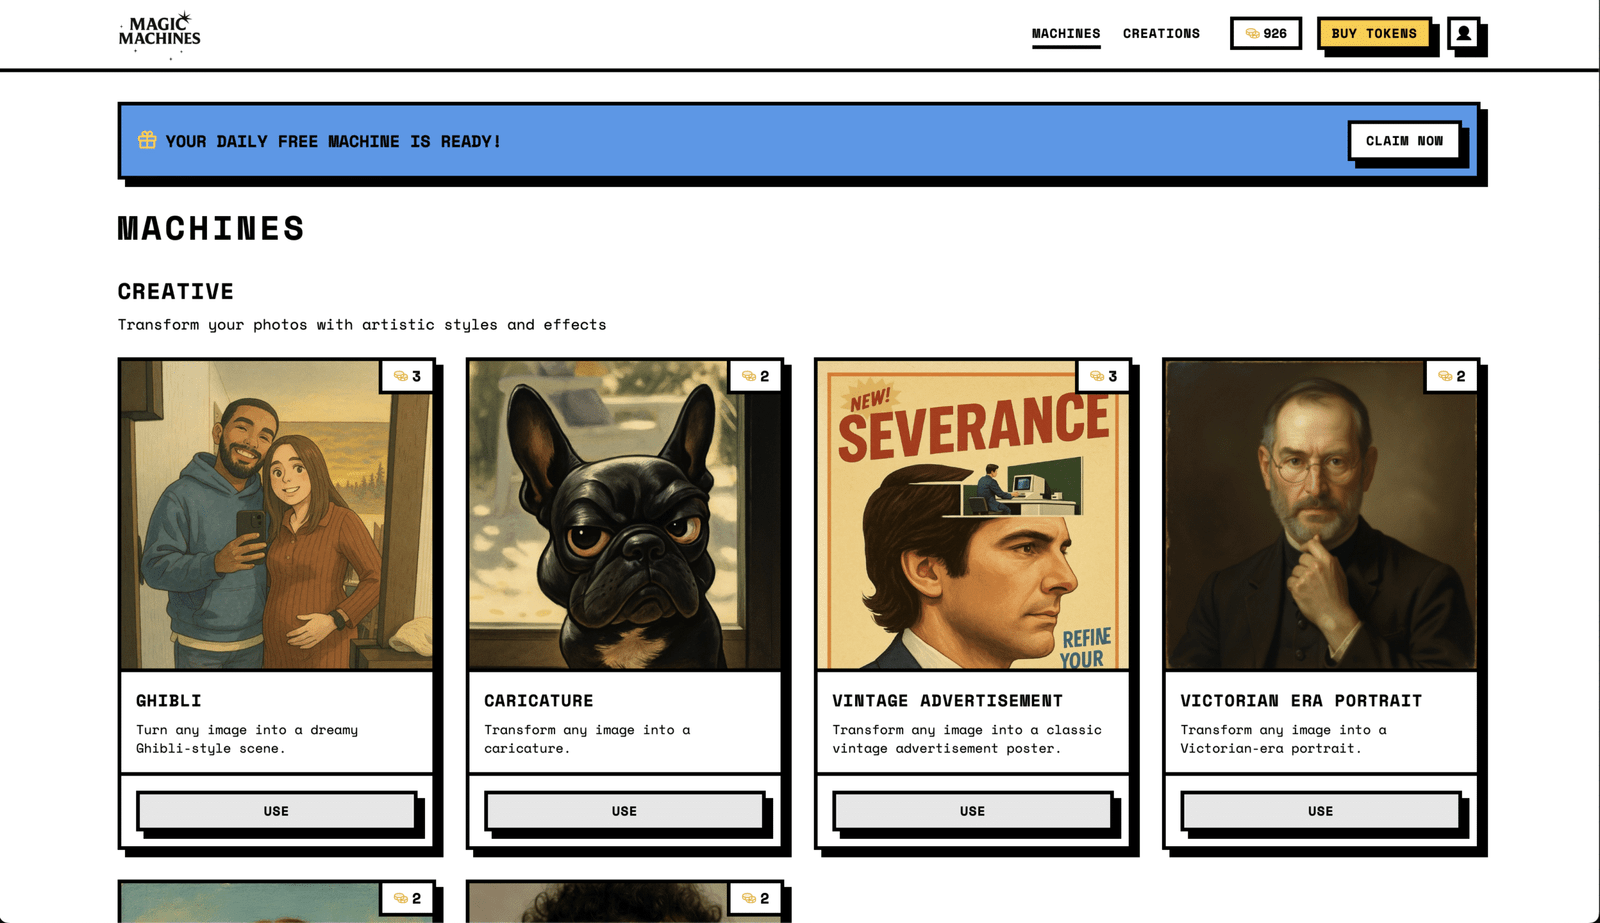Click the gift icon in daily banner

[x=147, y=140]
